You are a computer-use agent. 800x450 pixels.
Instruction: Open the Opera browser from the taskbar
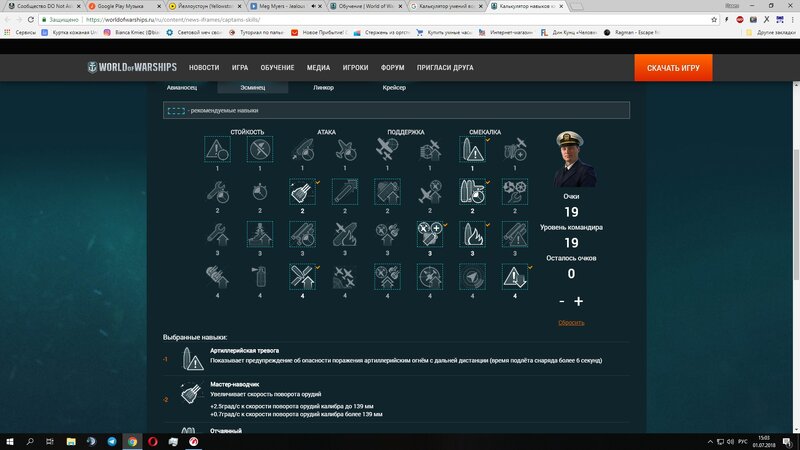pos(154,441)
